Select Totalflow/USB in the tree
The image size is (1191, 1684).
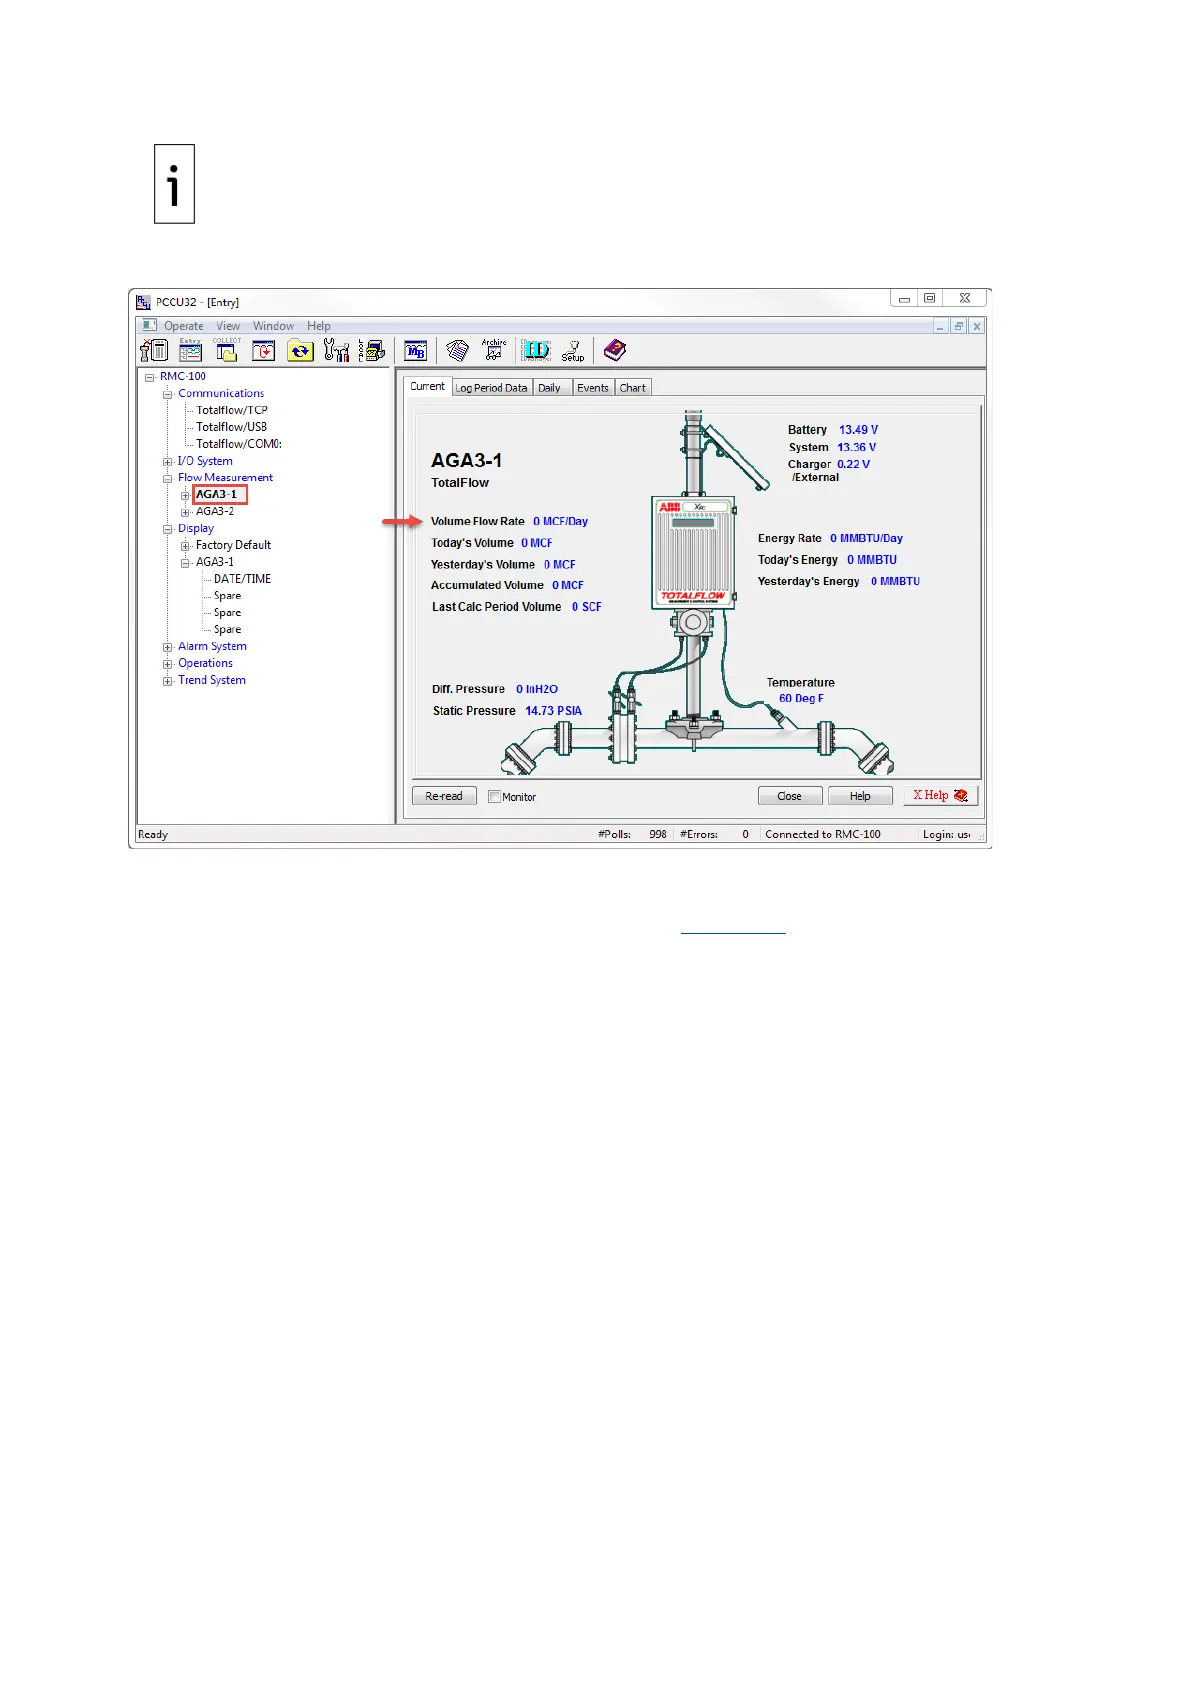pos(231,427)
